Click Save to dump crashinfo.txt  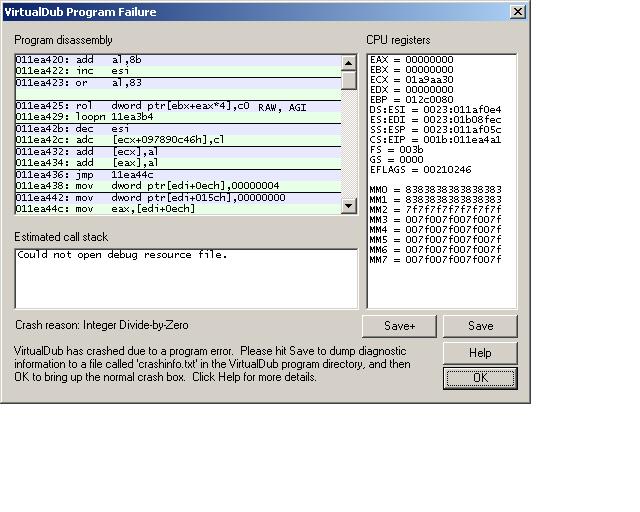point(480,326)
